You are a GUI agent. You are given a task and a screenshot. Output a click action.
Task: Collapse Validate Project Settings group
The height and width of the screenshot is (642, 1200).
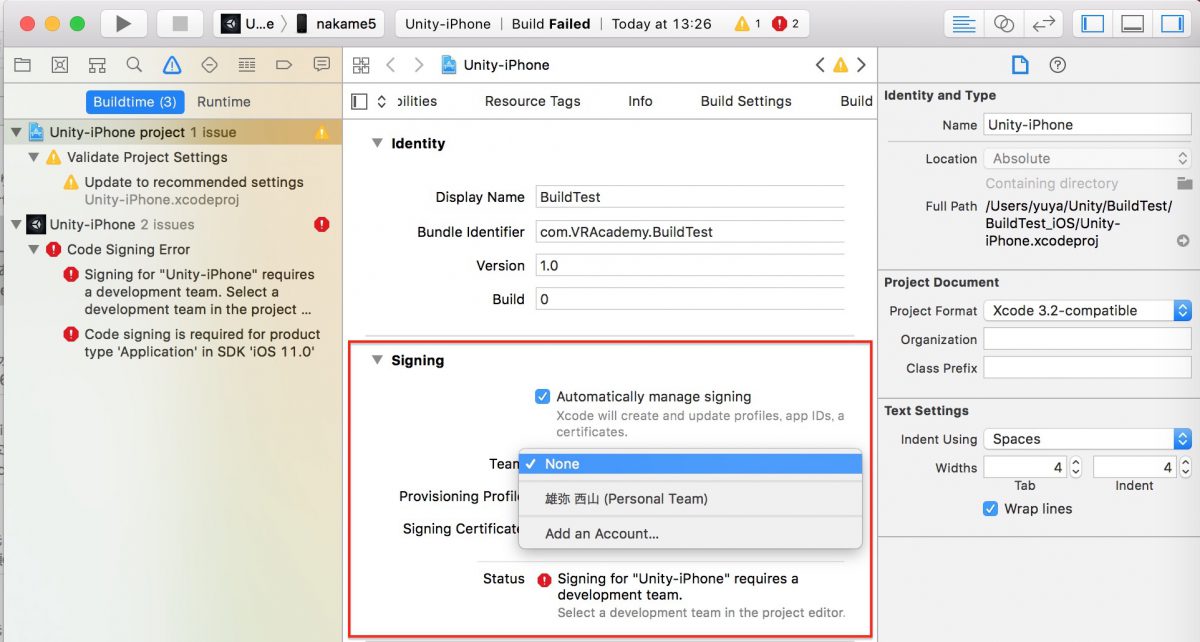pyautogui.click(x=34, y=157)
